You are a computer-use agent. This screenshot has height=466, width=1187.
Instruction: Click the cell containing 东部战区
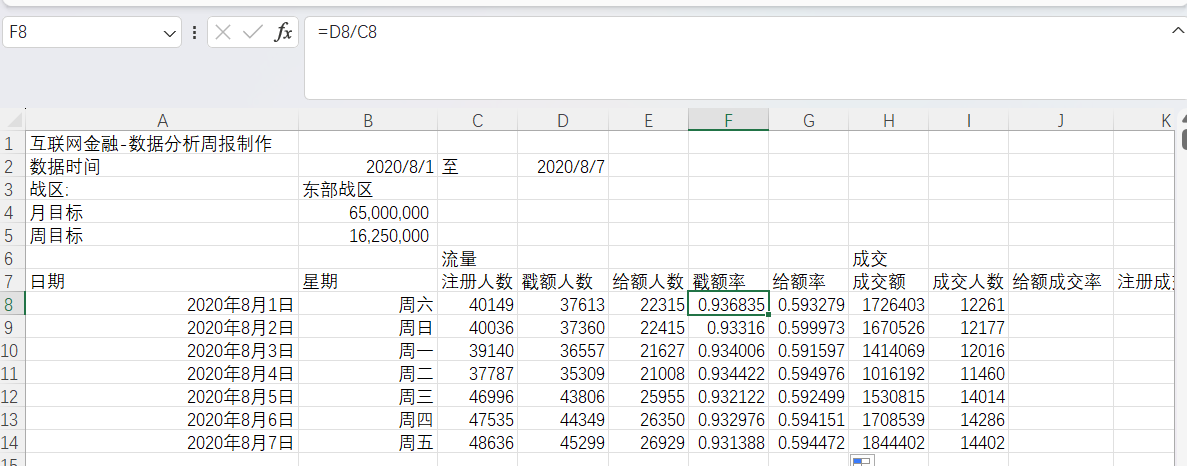367,190
